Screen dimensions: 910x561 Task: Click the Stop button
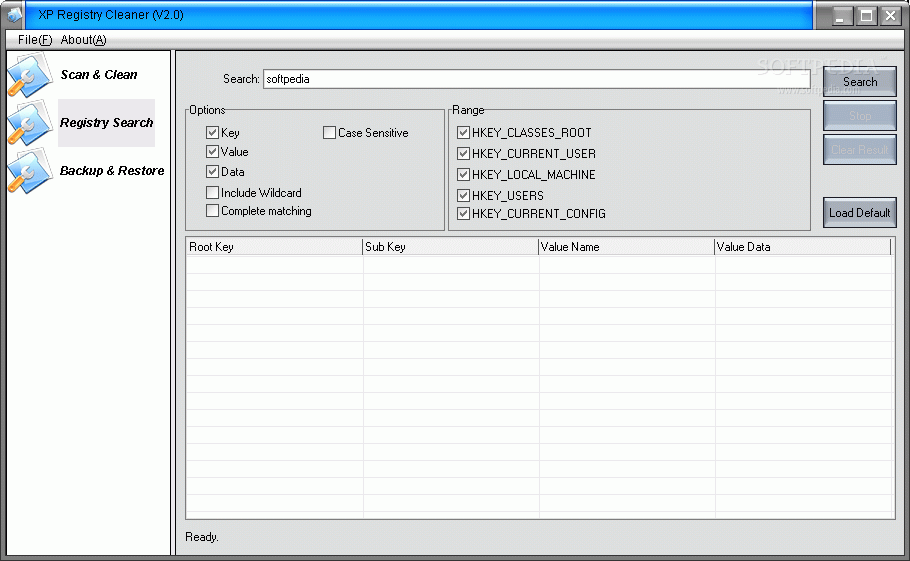point(860,115)
